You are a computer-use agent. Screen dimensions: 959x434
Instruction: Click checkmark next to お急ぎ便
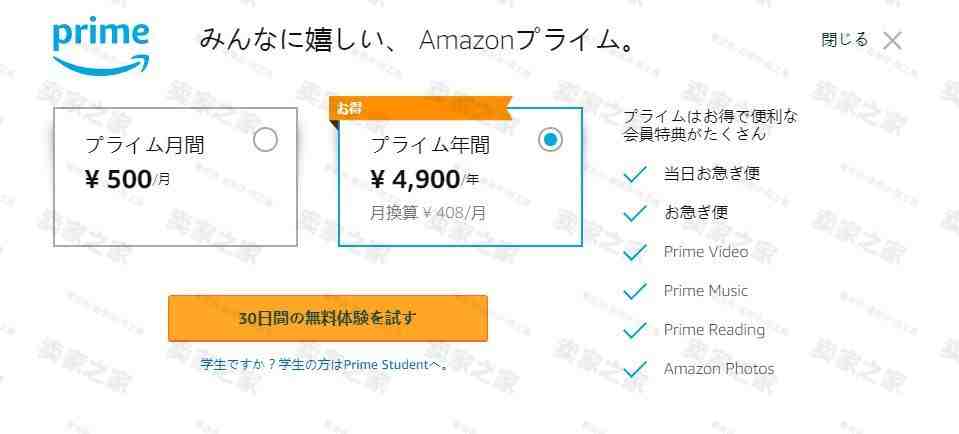tap(634, 213)
